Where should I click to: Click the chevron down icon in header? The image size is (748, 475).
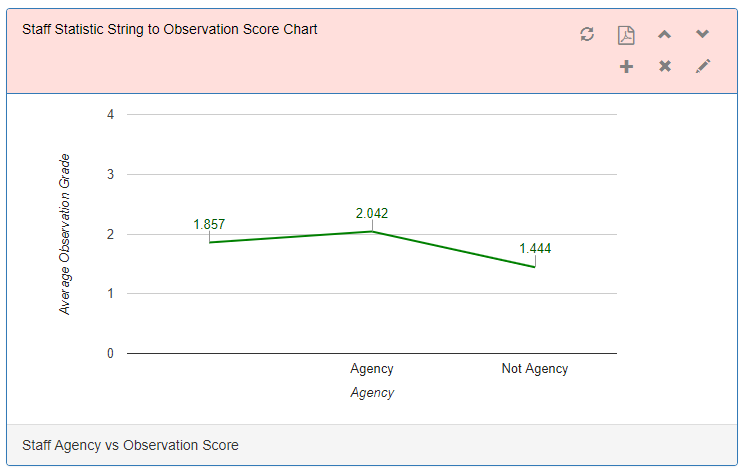(703, 35)
